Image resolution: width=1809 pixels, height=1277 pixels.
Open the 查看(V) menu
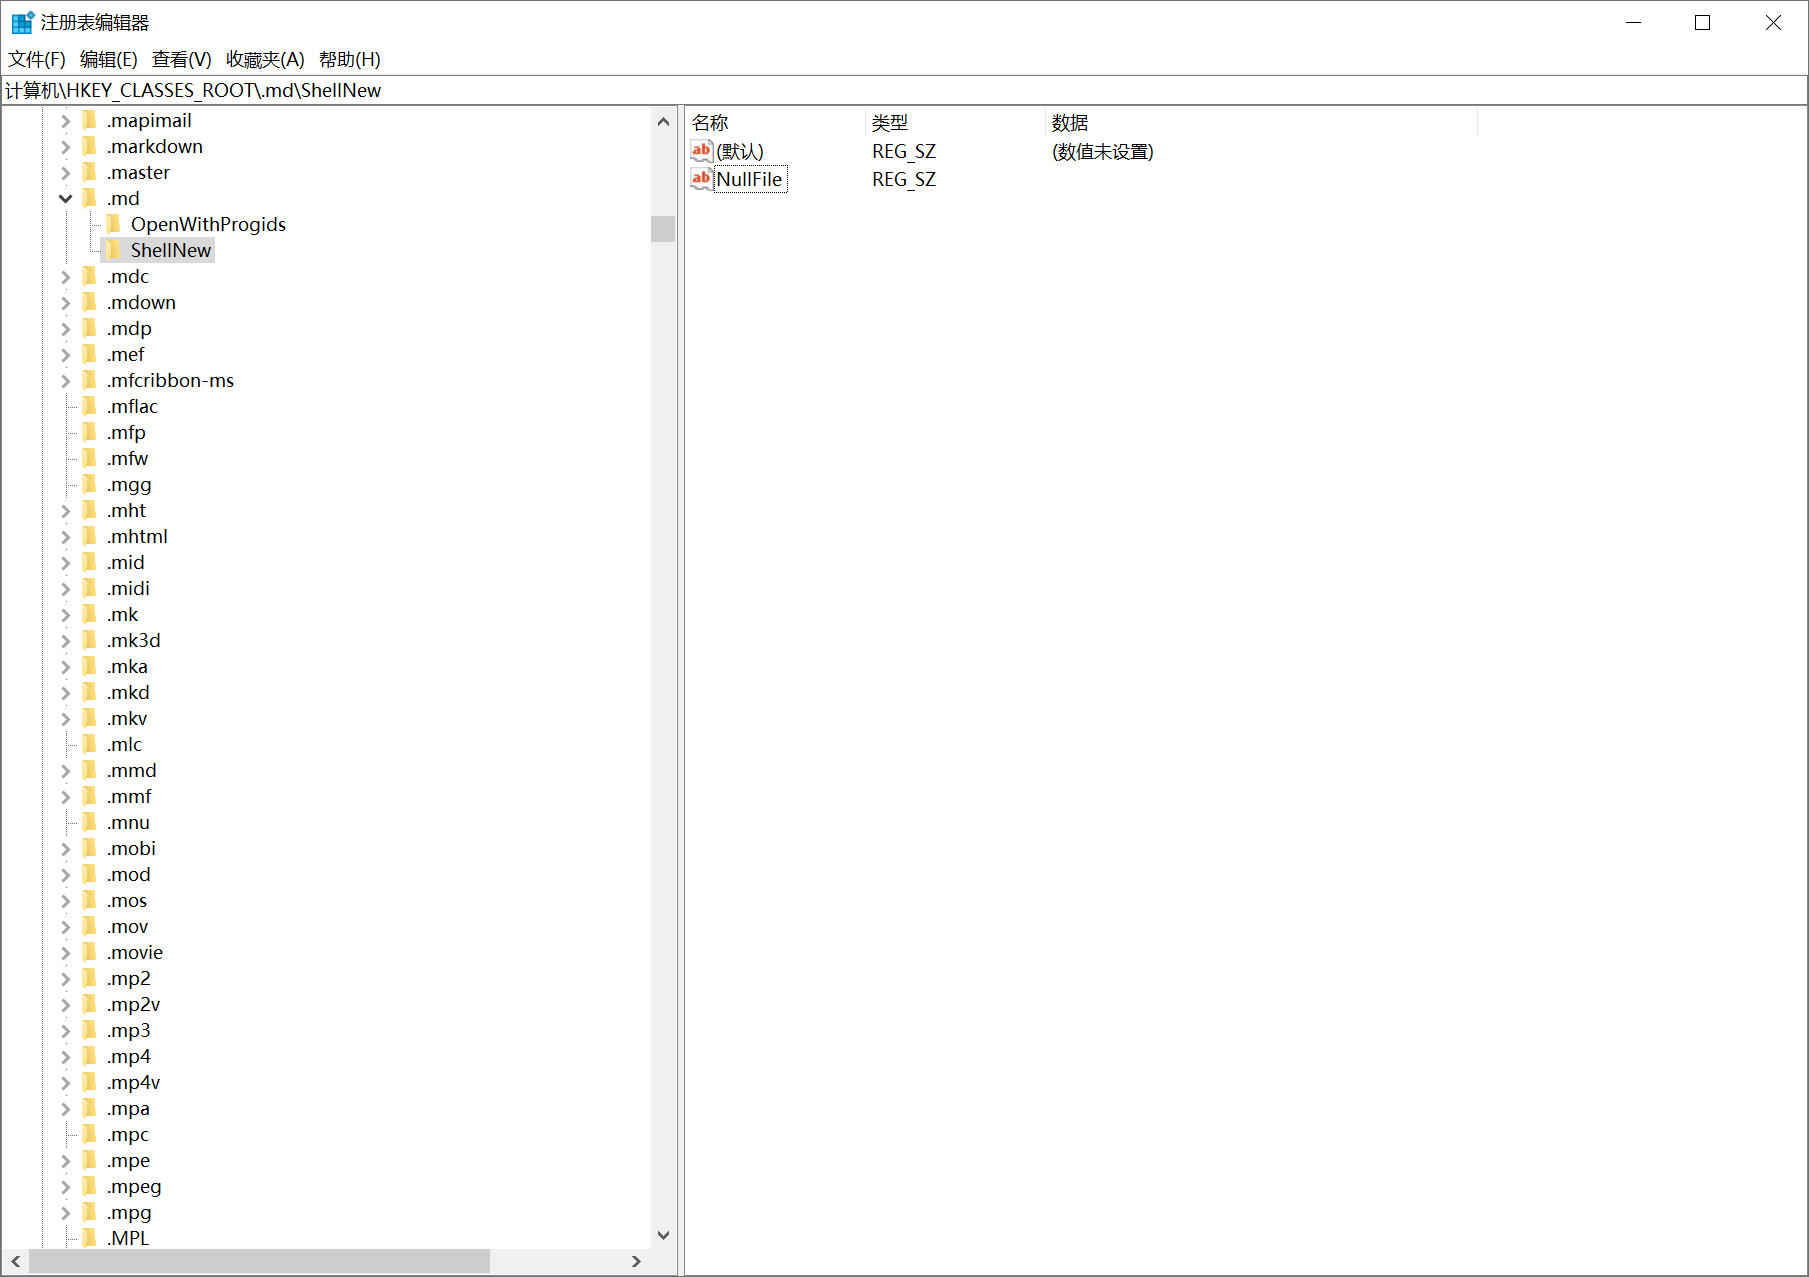181,59
